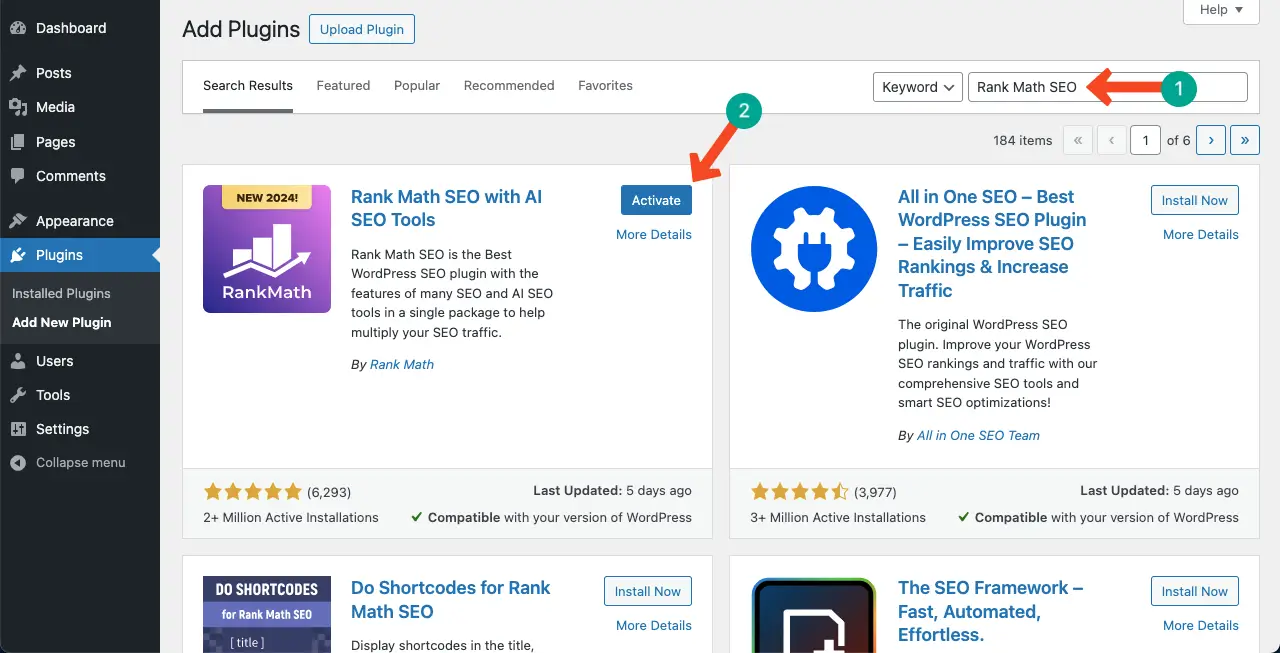Open the All in One SEO logo
This screenshot has height=653, width=1280.
(814, 249)
